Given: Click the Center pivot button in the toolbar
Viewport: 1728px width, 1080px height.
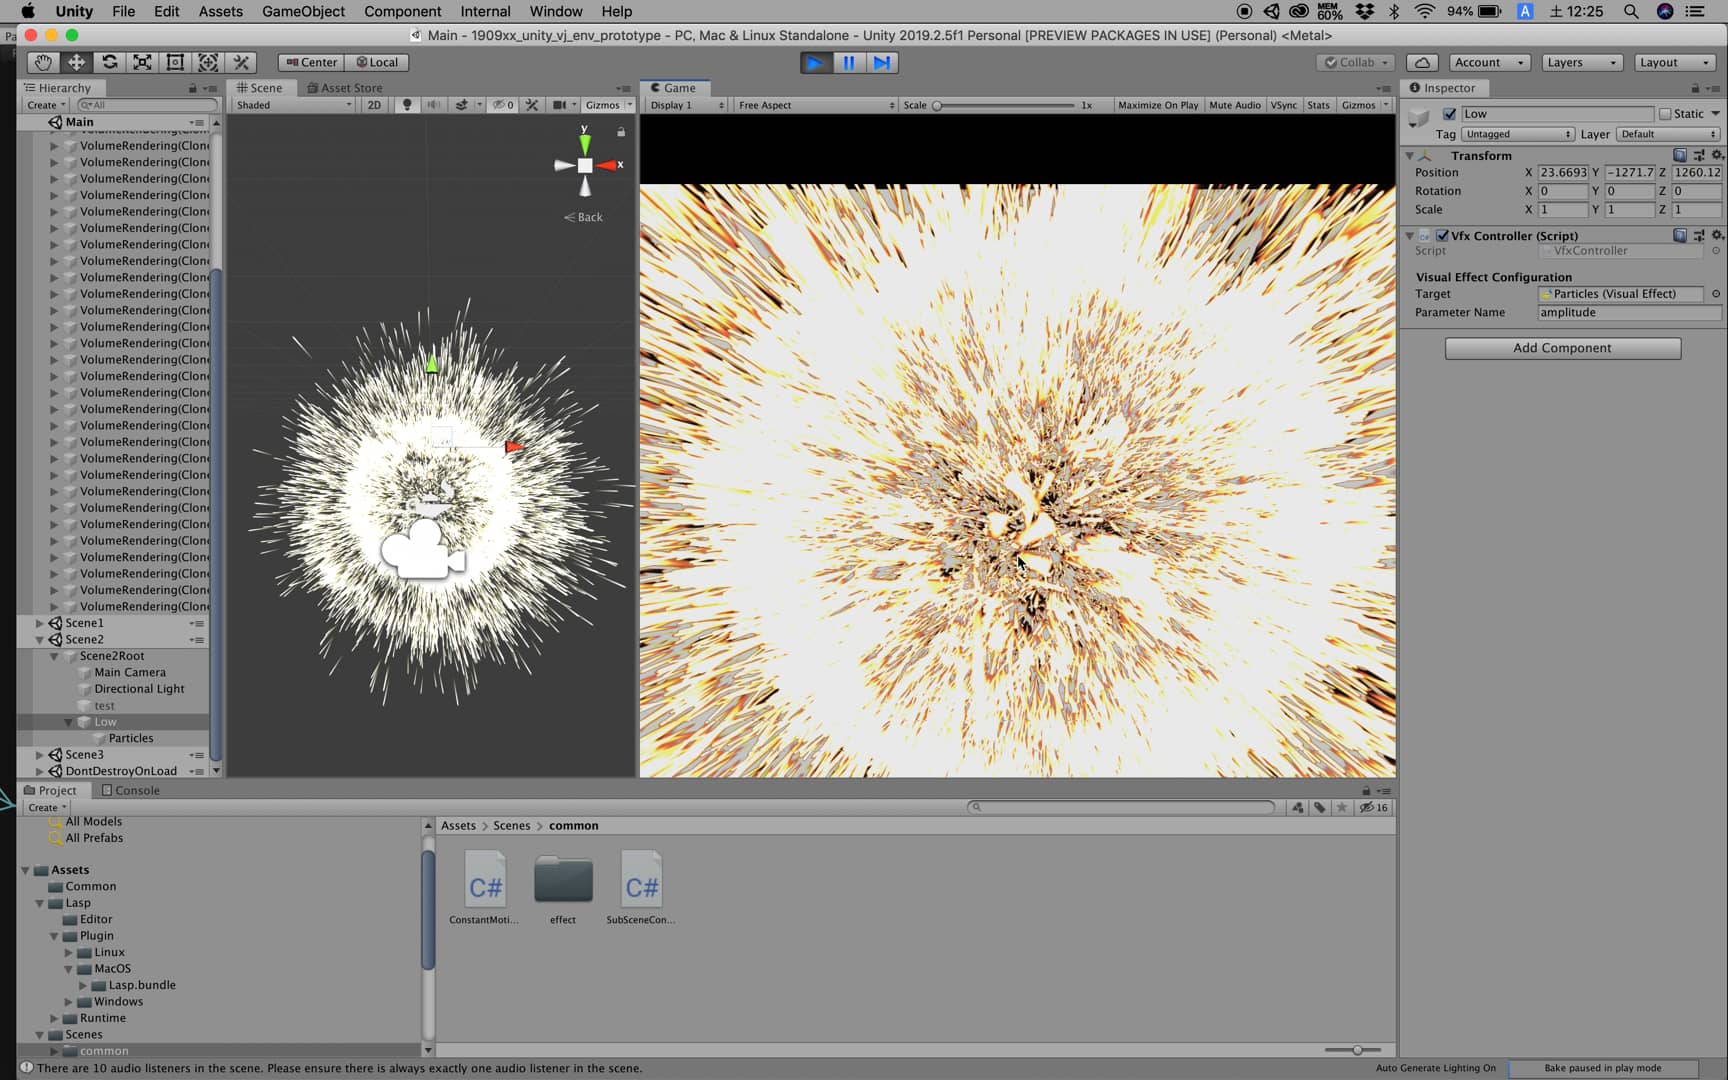Looking at the screenshot, I should pyautogui.click(x=310, y=62).
